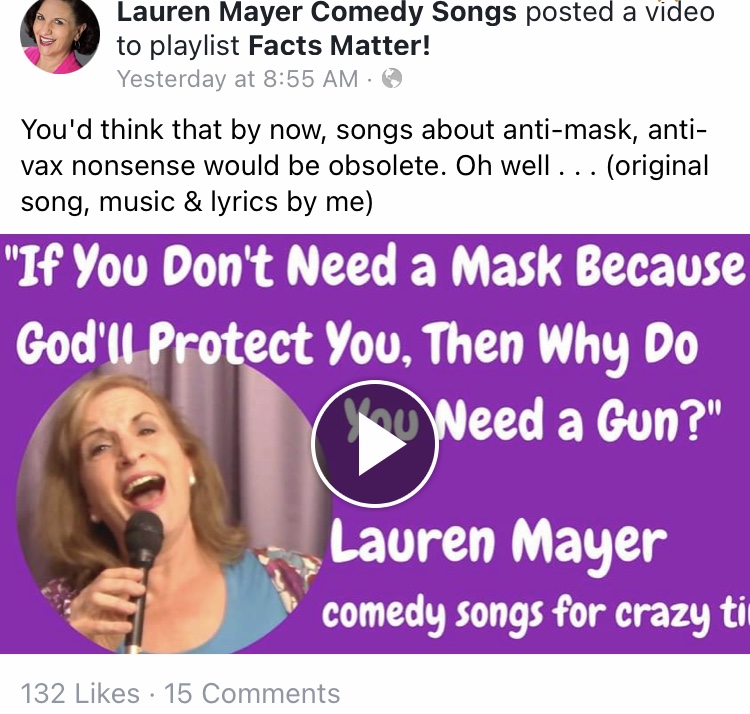Play the Lauren Mayer comedy video
The width and height of the screenshot is (750, 714).
pos(375,443)
